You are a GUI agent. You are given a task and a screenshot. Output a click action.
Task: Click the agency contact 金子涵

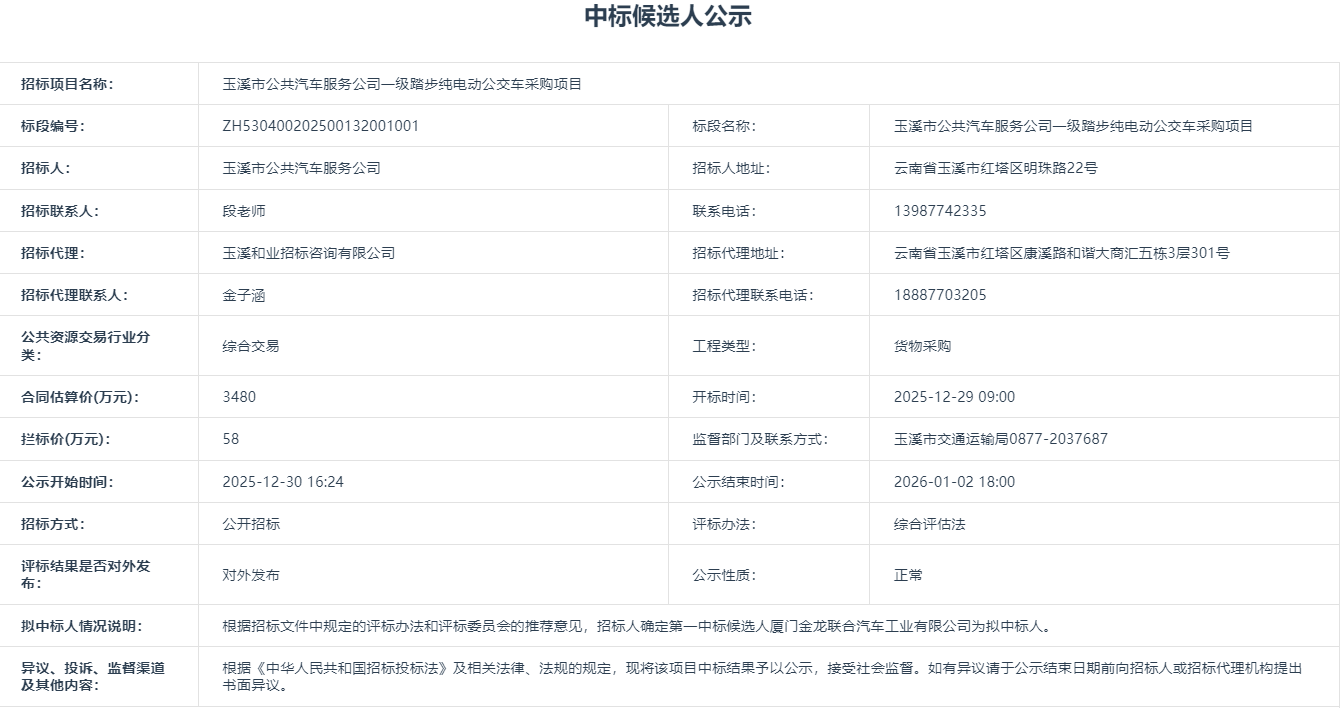click(x=245, y=294)
